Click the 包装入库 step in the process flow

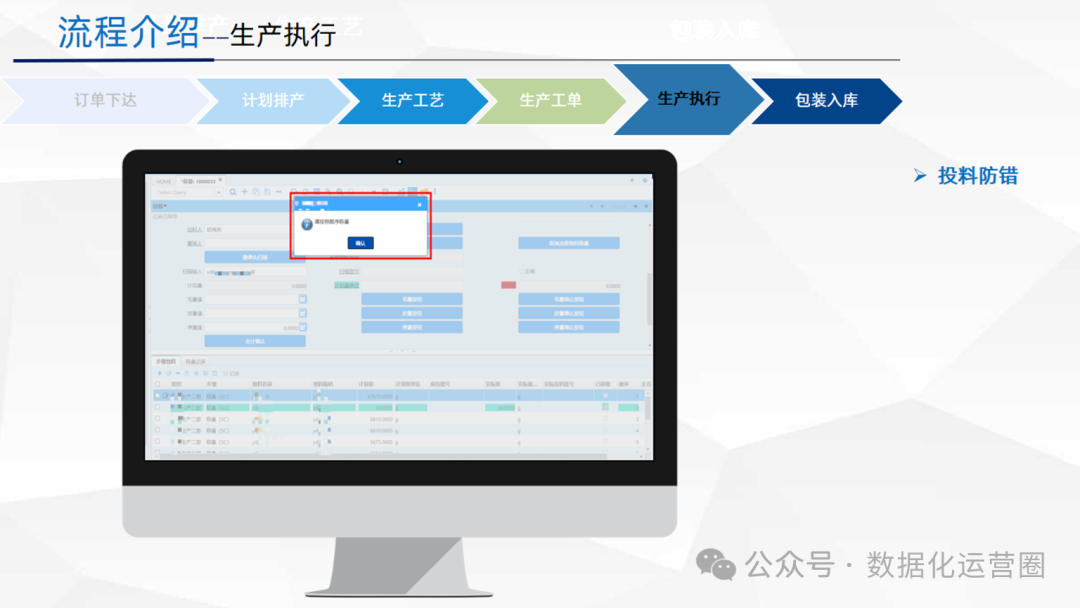[827, 101]
